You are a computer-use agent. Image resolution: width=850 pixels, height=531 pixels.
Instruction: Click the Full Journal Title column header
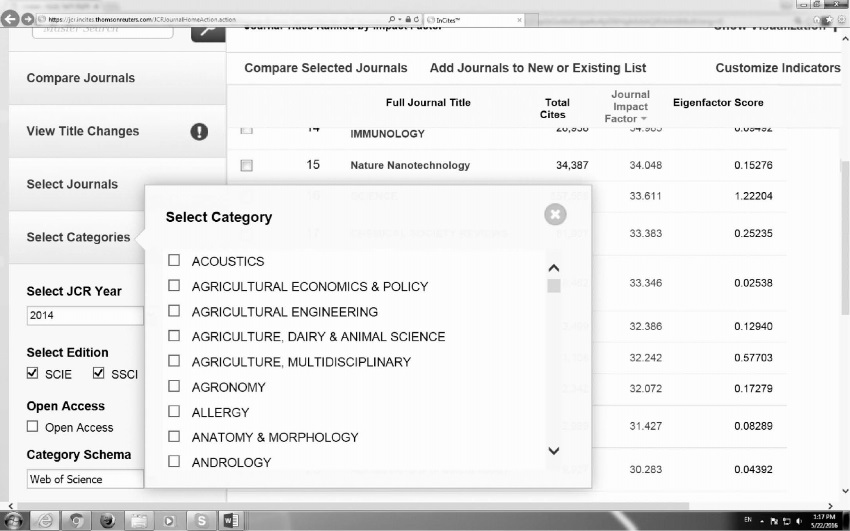[428, 102]
